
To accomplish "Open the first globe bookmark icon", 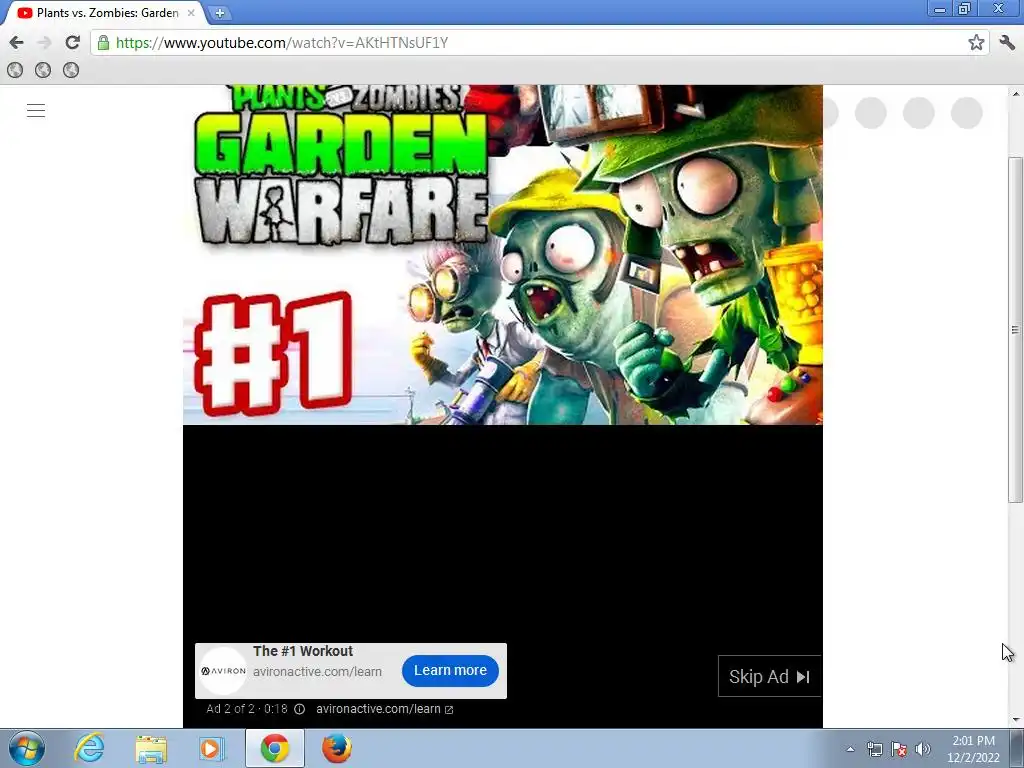I will (x=15, y=70).
